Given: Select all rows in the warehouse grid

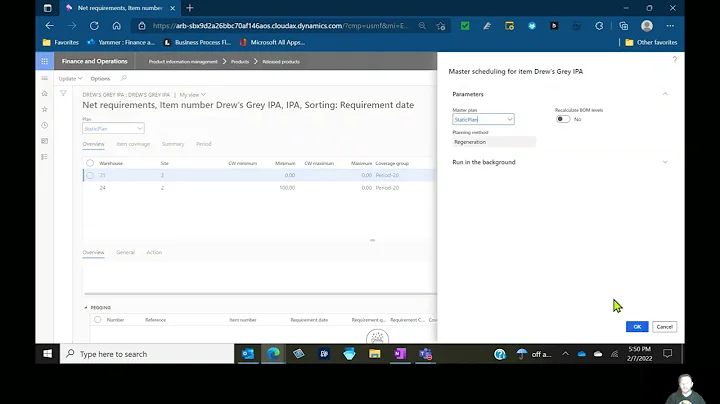Looking at the screenshot, I should pyautogui.click(x=90, y=163).
